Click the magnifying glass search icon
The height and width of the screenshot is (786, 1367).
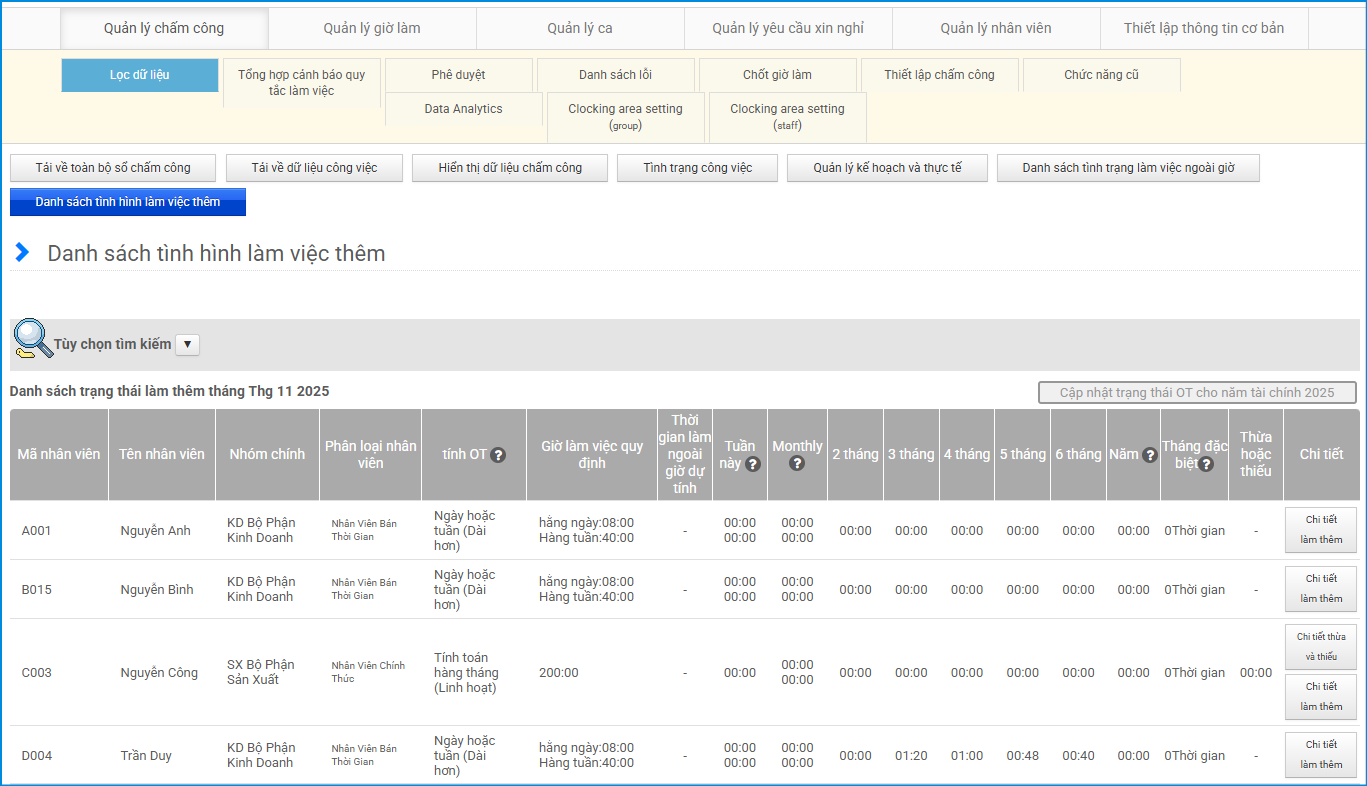[x=32, y=340]
